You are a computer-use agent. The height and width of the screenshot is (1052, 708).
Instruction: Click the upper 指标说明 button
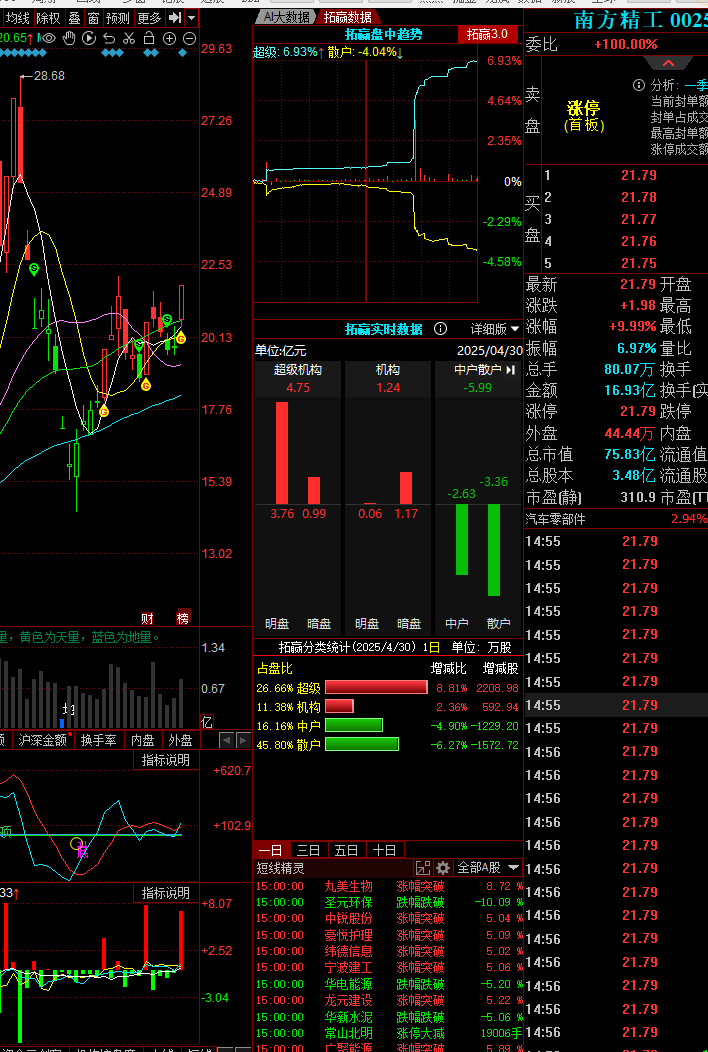pos(166,759)
